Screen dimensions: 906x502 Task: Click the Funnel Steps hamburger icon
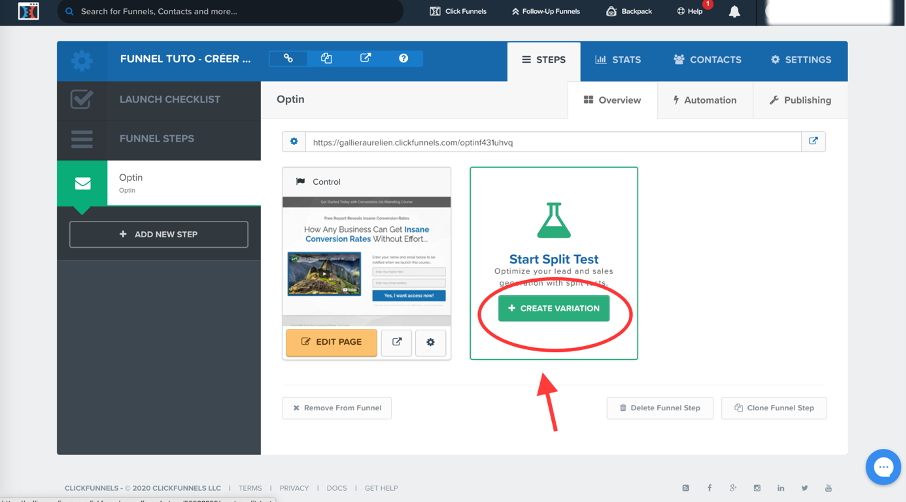pos(81,139)
